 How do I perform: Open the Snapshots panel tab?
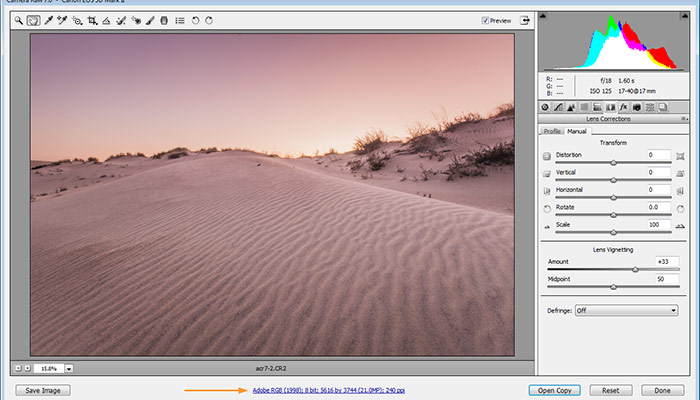click(663, 107)
